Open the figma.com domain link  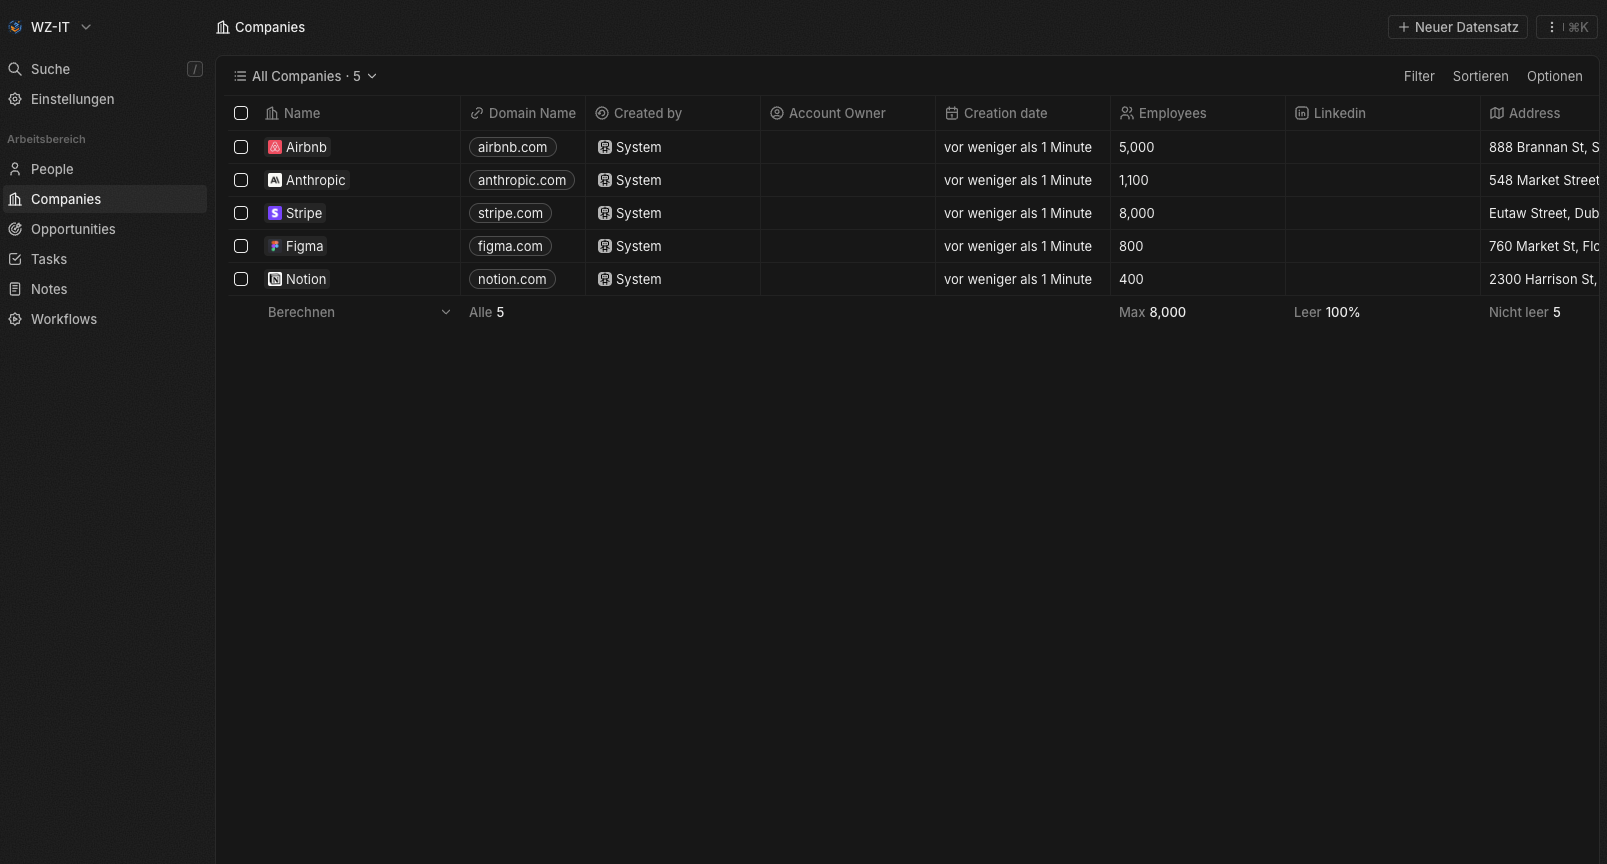(x=510, y=246)
